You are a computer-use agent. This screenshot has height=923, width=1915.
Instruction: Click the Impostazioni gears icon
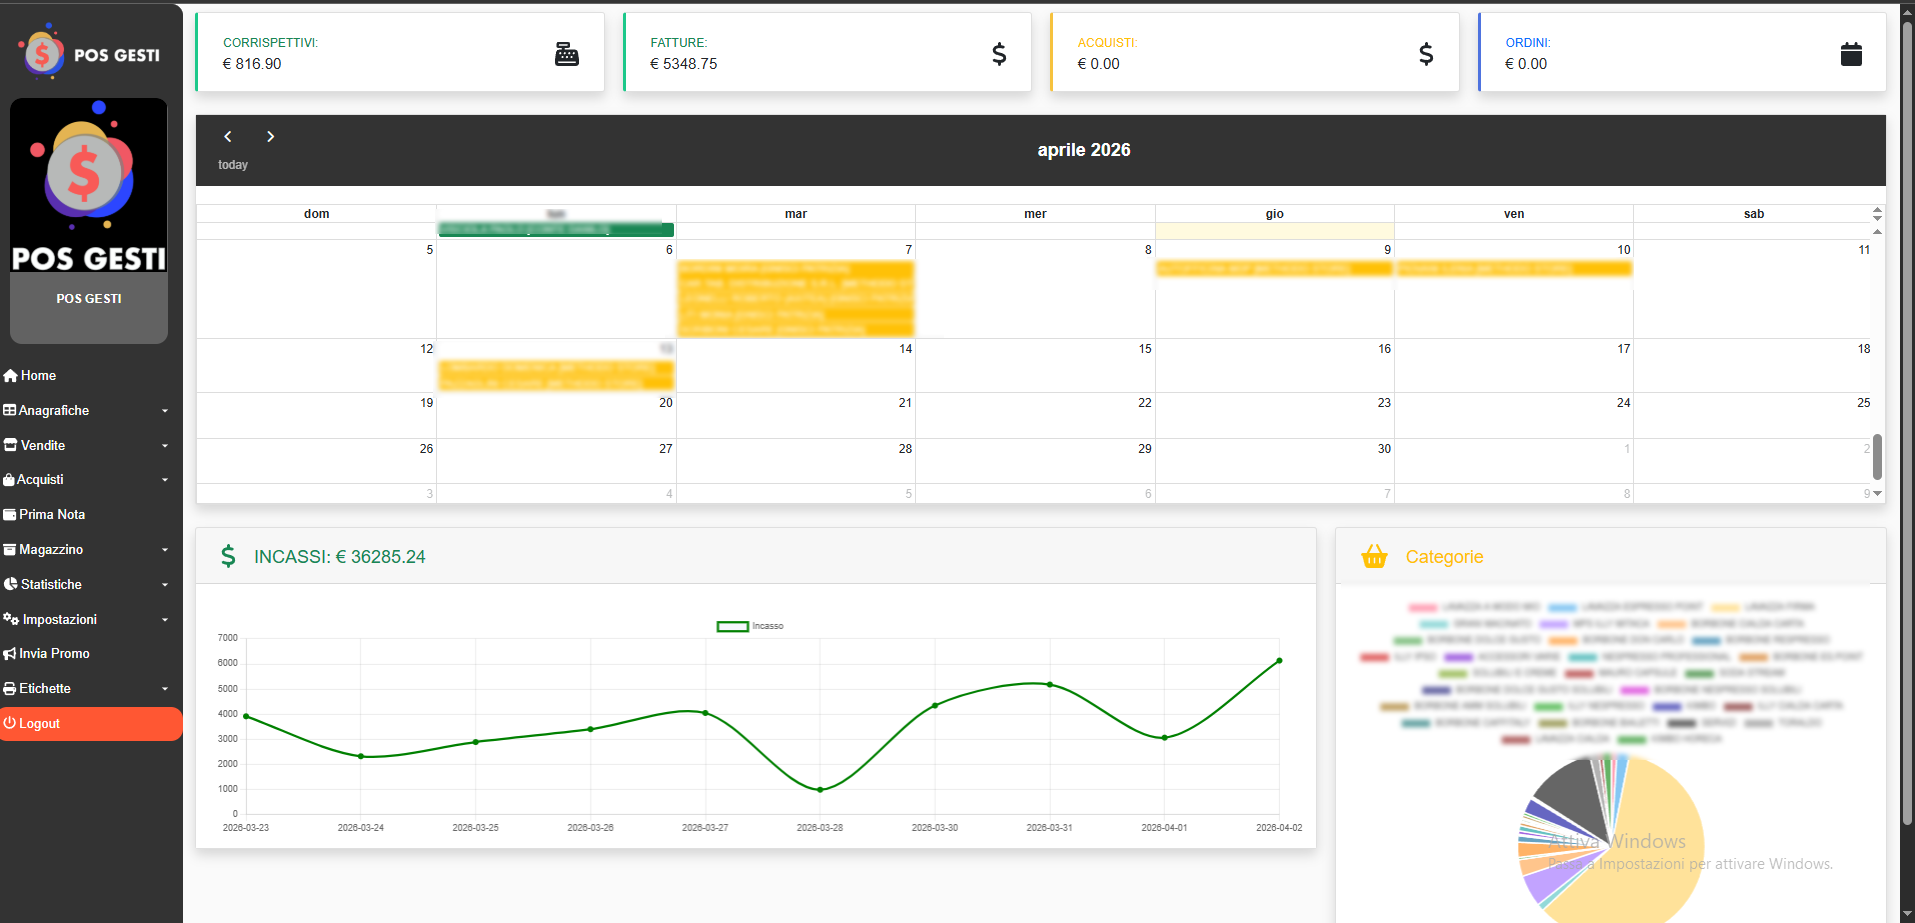(12, 619)
